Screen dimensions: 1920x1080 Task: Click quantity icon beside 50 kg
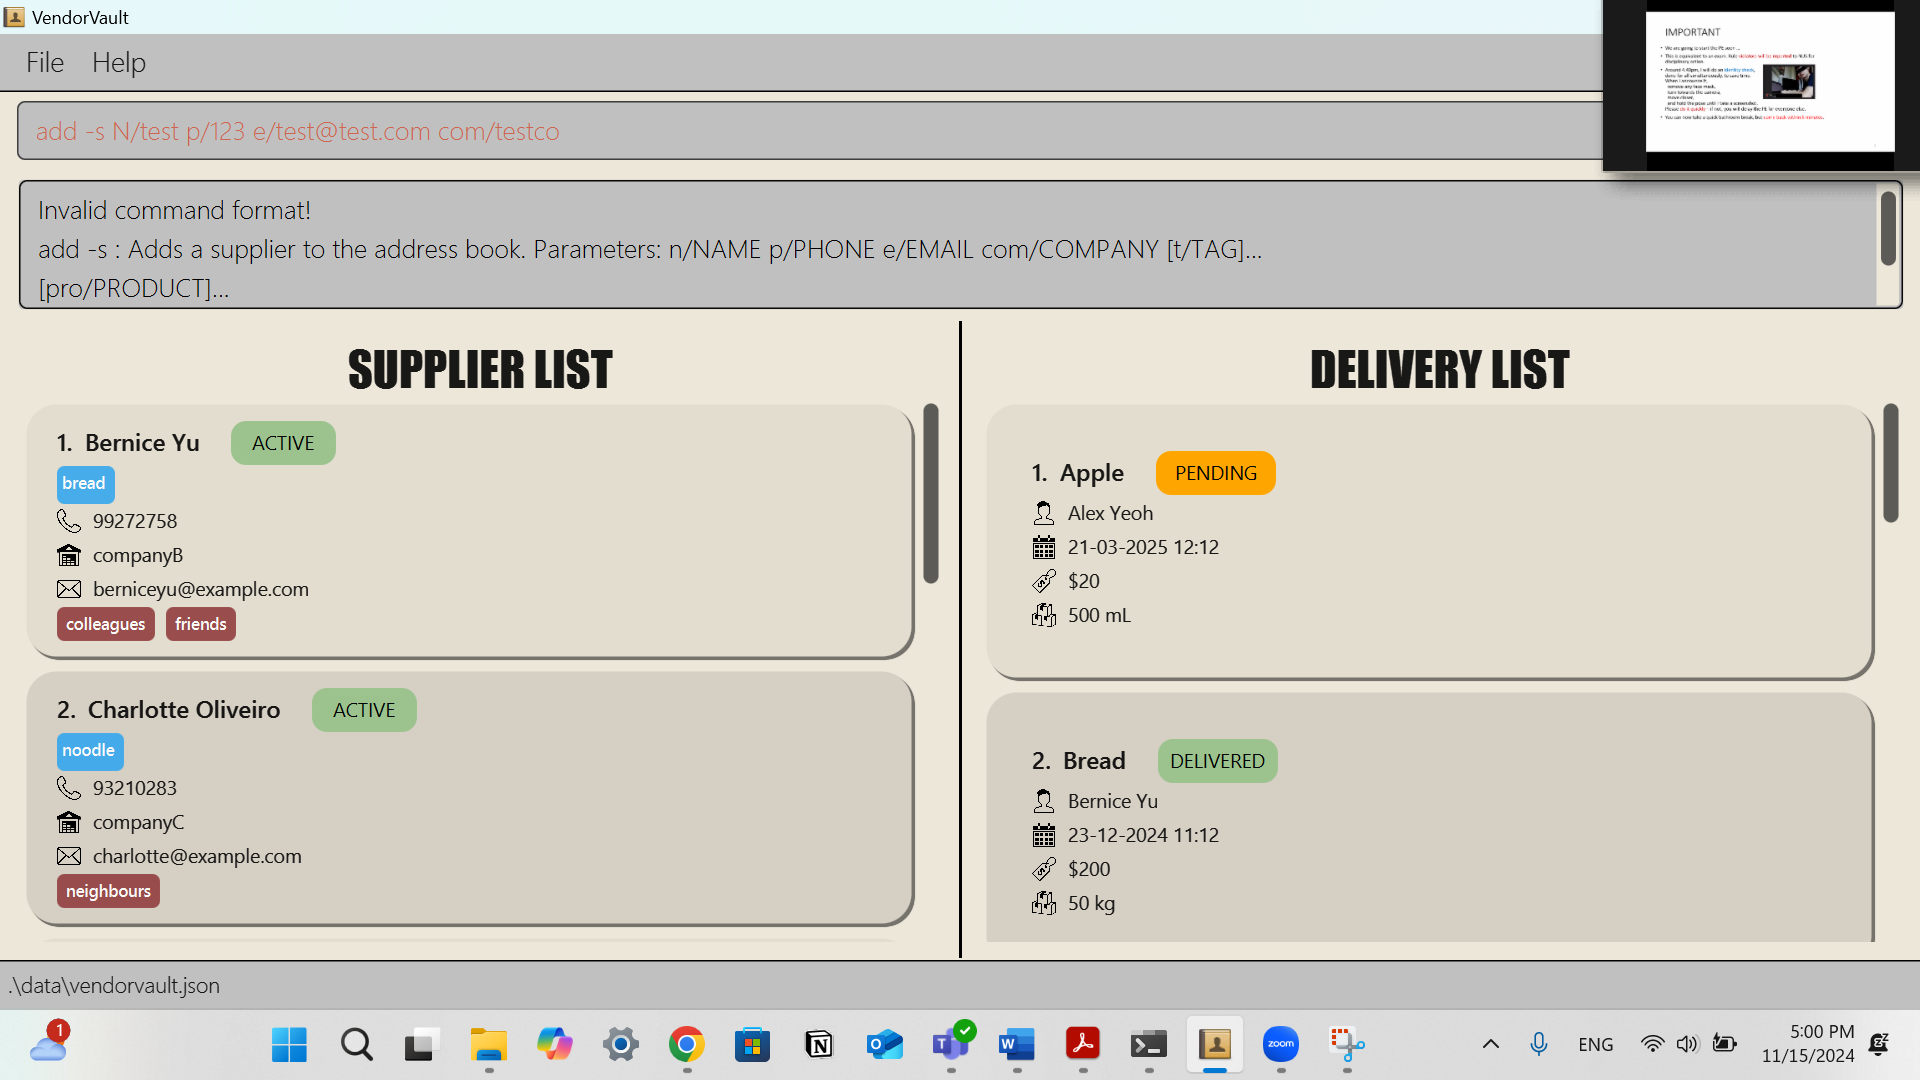[1043, 903]
